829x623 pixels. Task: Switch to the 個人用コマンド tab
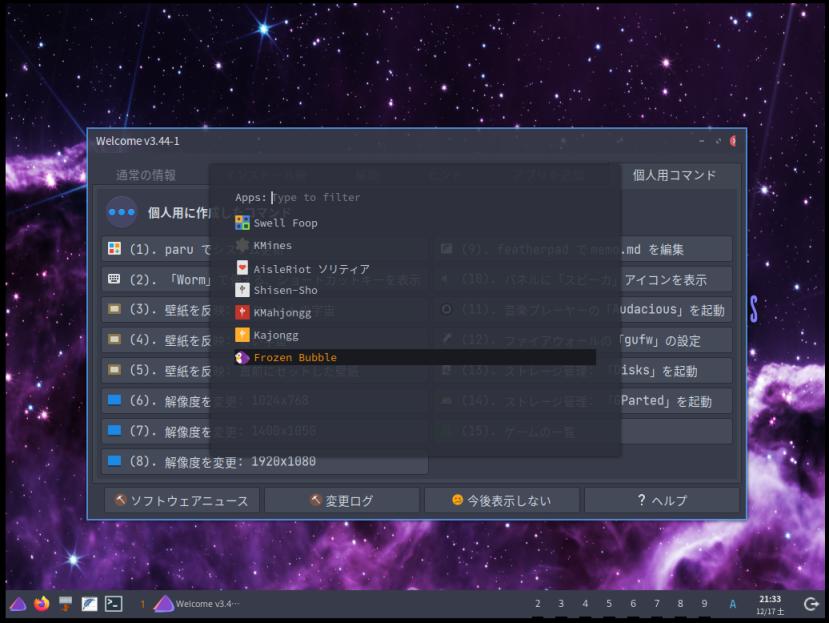click(x=674, y=175)
